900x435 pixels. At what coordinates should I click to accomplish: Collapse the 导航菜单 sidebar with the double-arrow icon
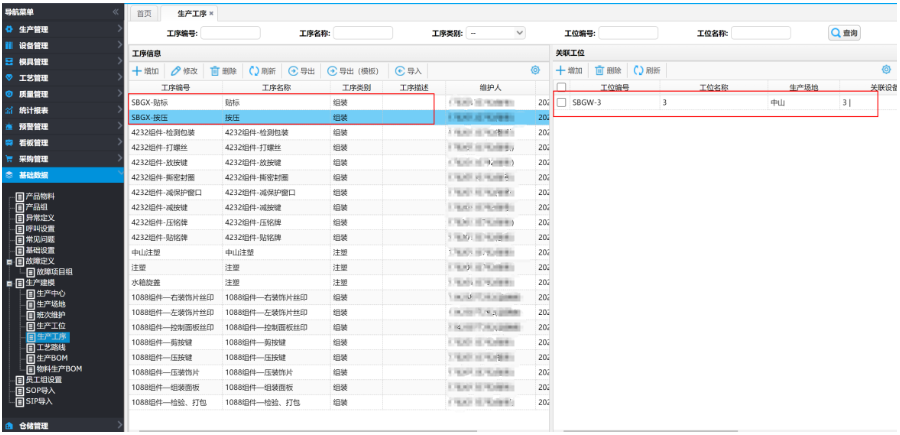[116, 12]
